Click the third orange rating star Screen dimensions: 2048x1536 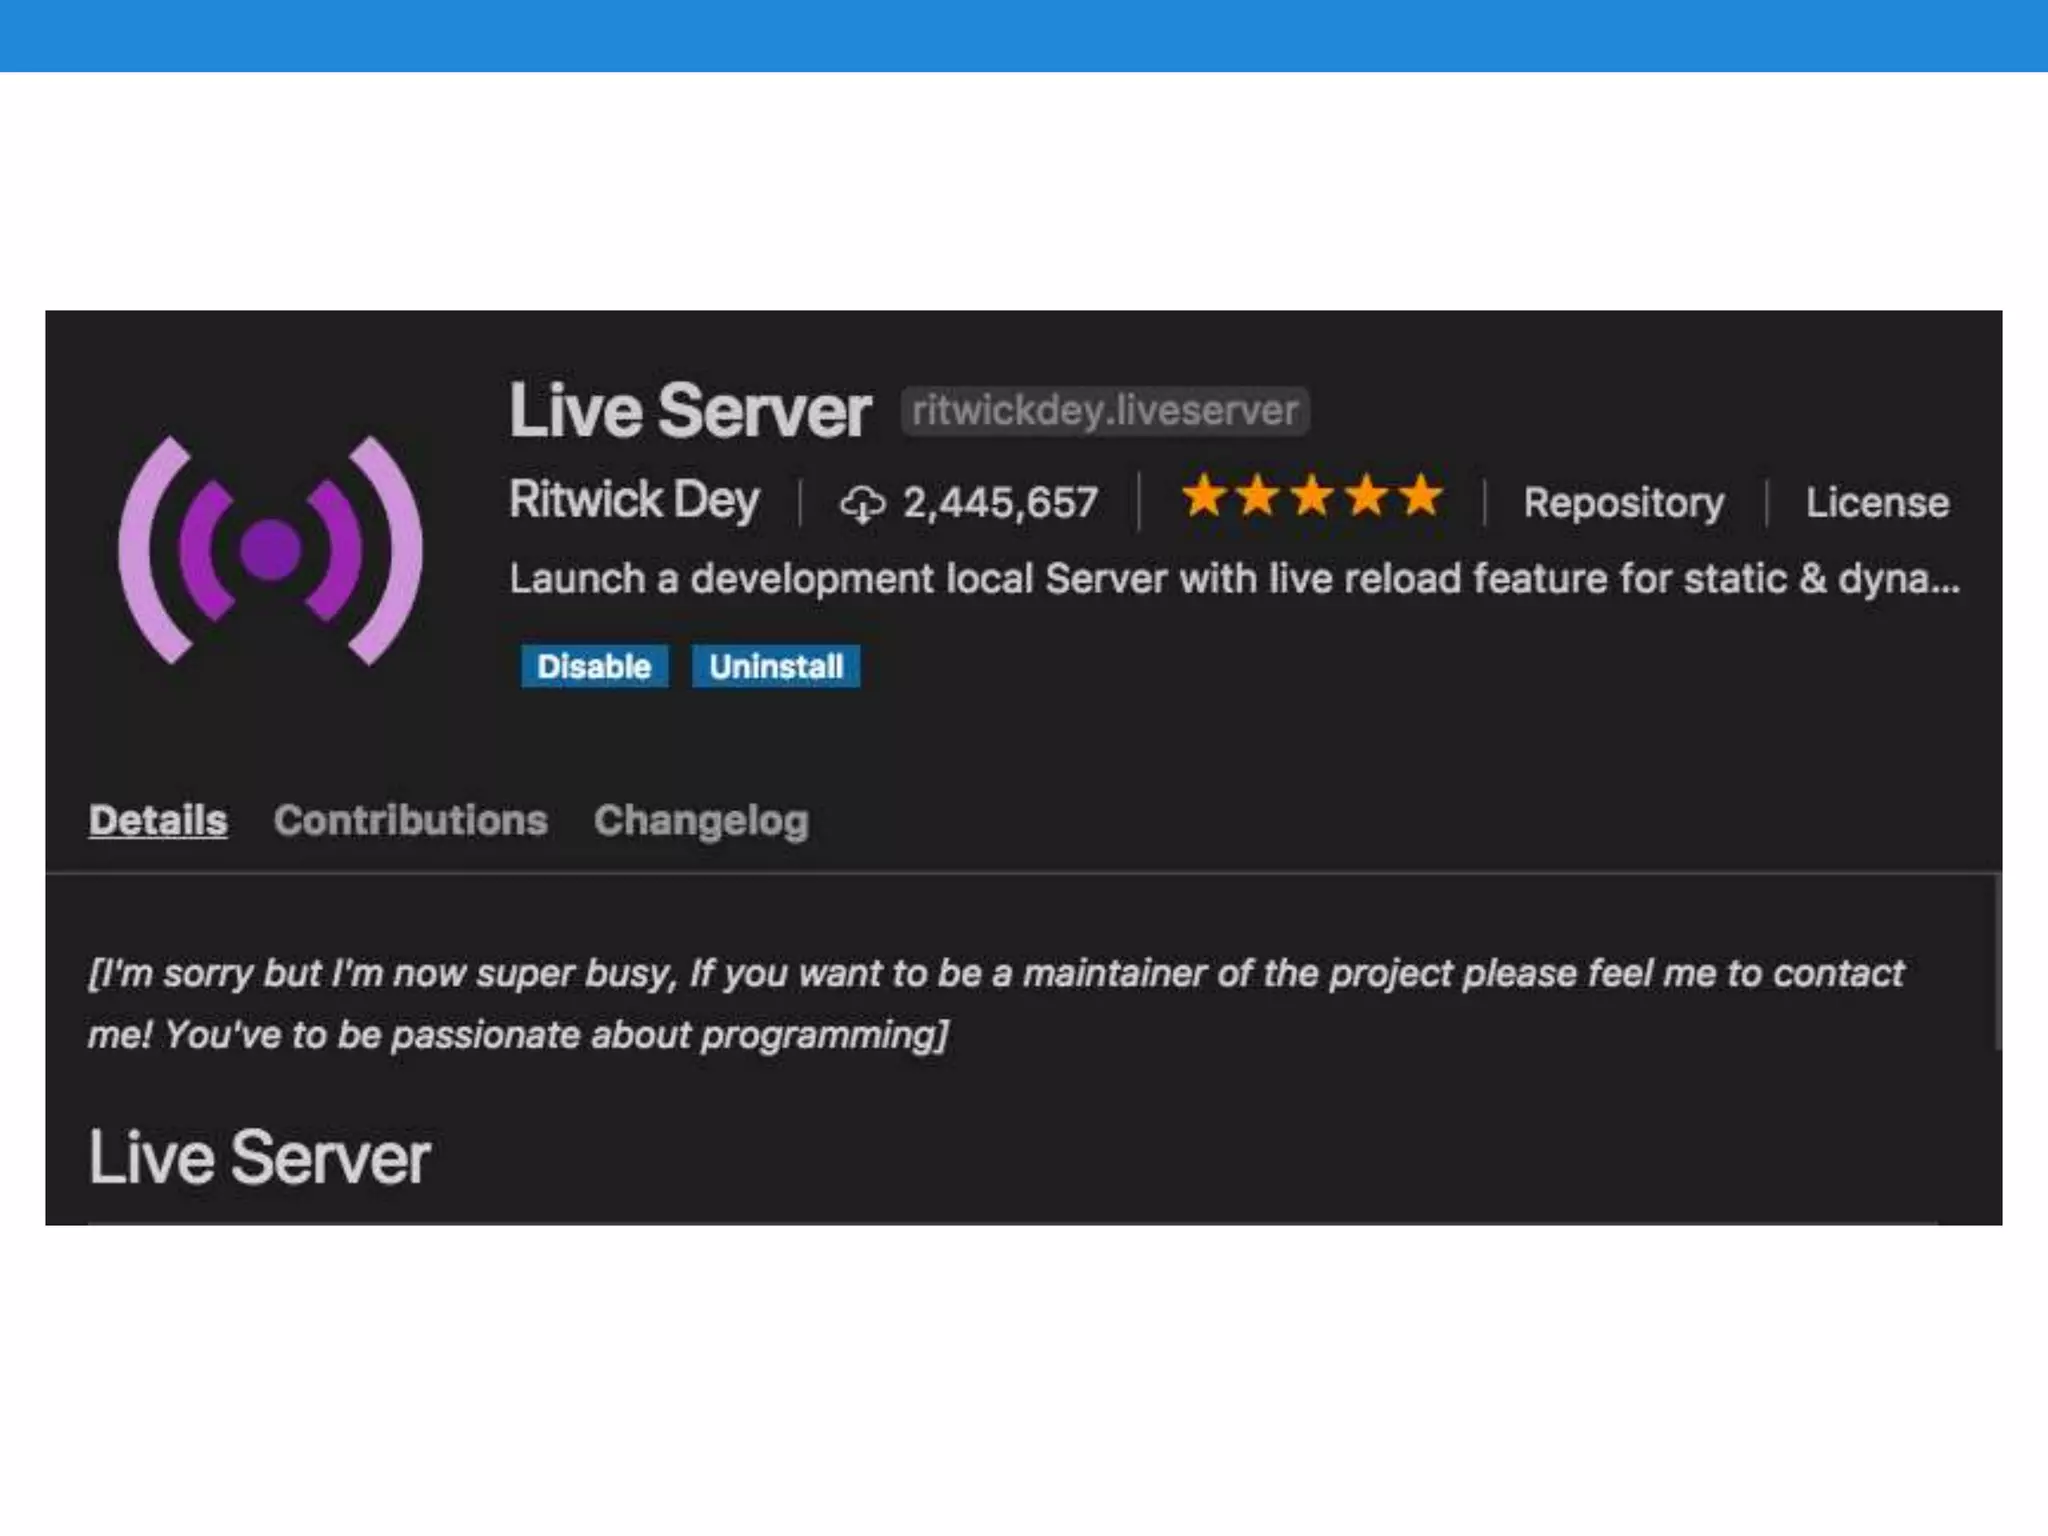click(x=1311, y=497)
